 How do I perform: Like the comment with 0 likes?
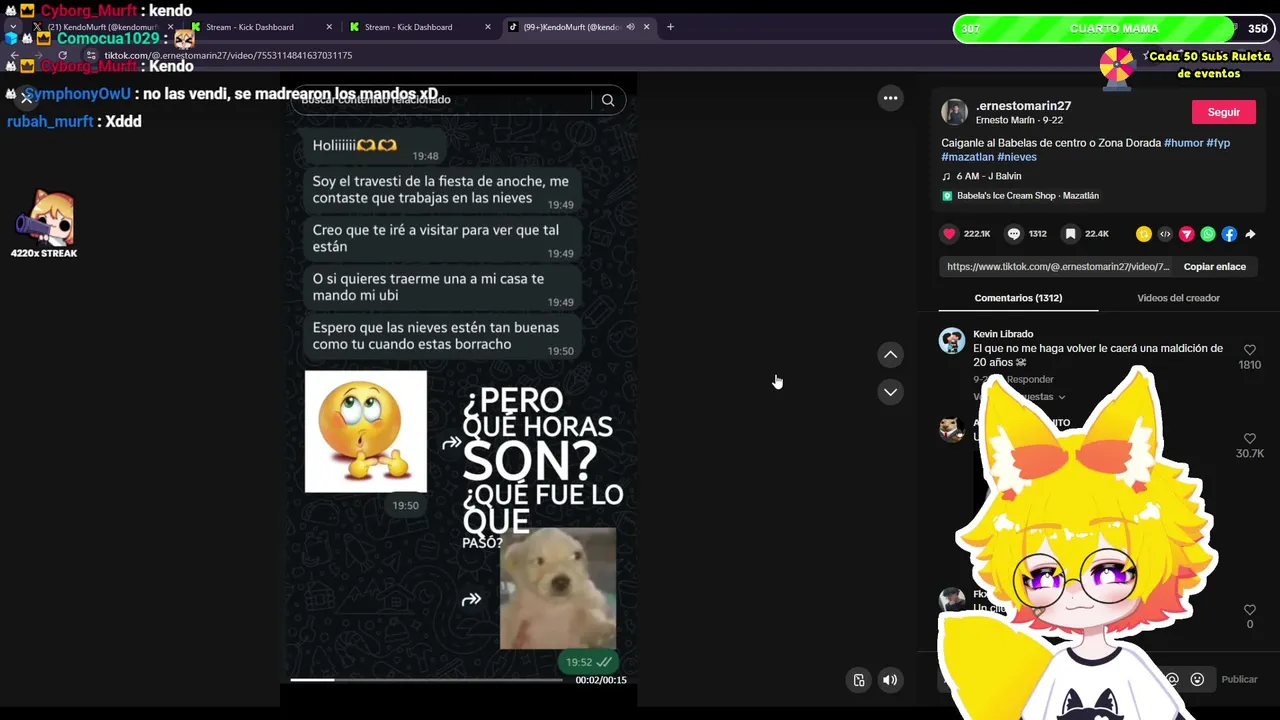[x=1249, y=610]
